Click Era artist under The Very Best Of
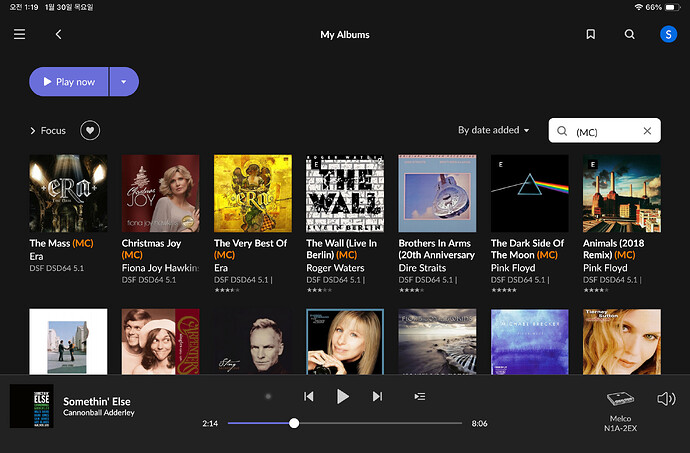690x453 pixels. [221, 268]
